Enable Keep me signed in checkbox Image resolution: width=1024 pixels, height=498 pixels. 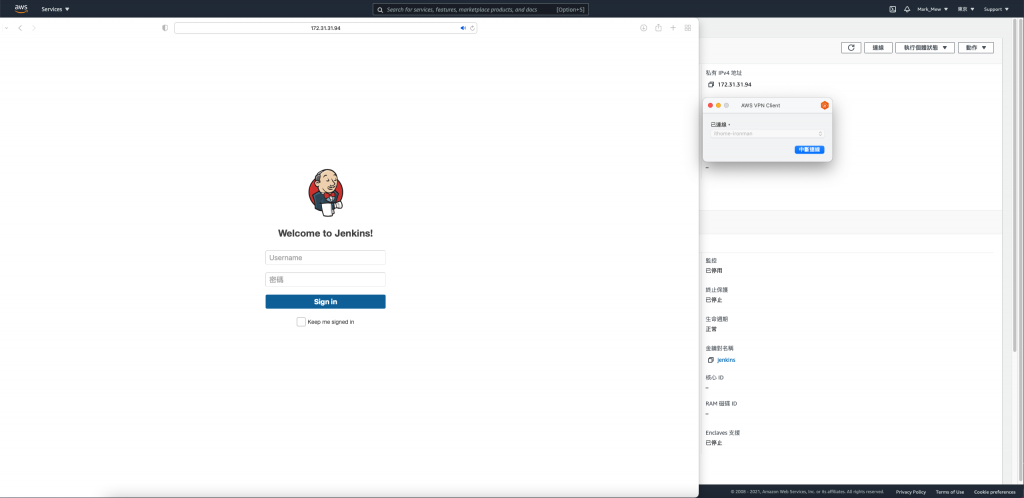pos(301,322)
